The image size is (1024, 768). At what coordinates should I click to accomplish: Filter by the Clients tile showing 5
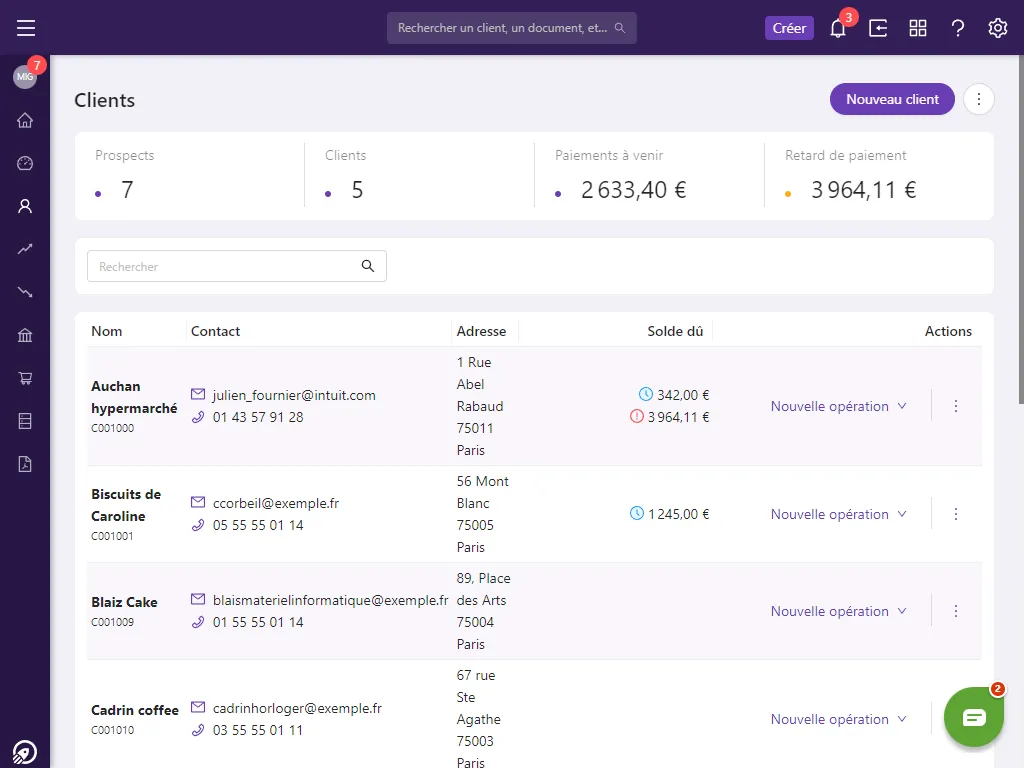coord(419,176)
